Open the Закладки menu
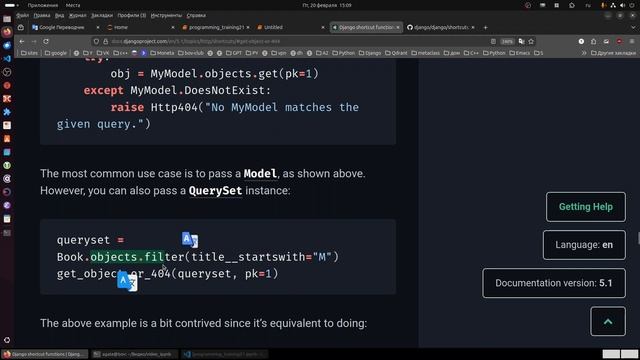 (102, 16)
